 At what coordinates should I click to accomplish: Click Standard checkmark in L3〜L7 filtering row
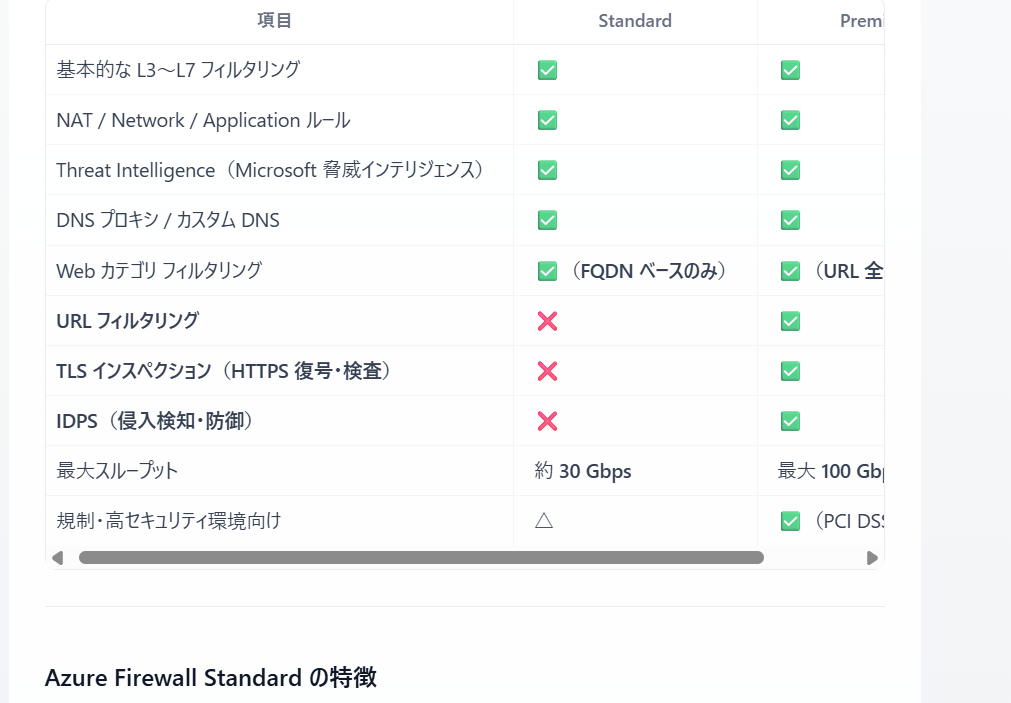[547, 70]
